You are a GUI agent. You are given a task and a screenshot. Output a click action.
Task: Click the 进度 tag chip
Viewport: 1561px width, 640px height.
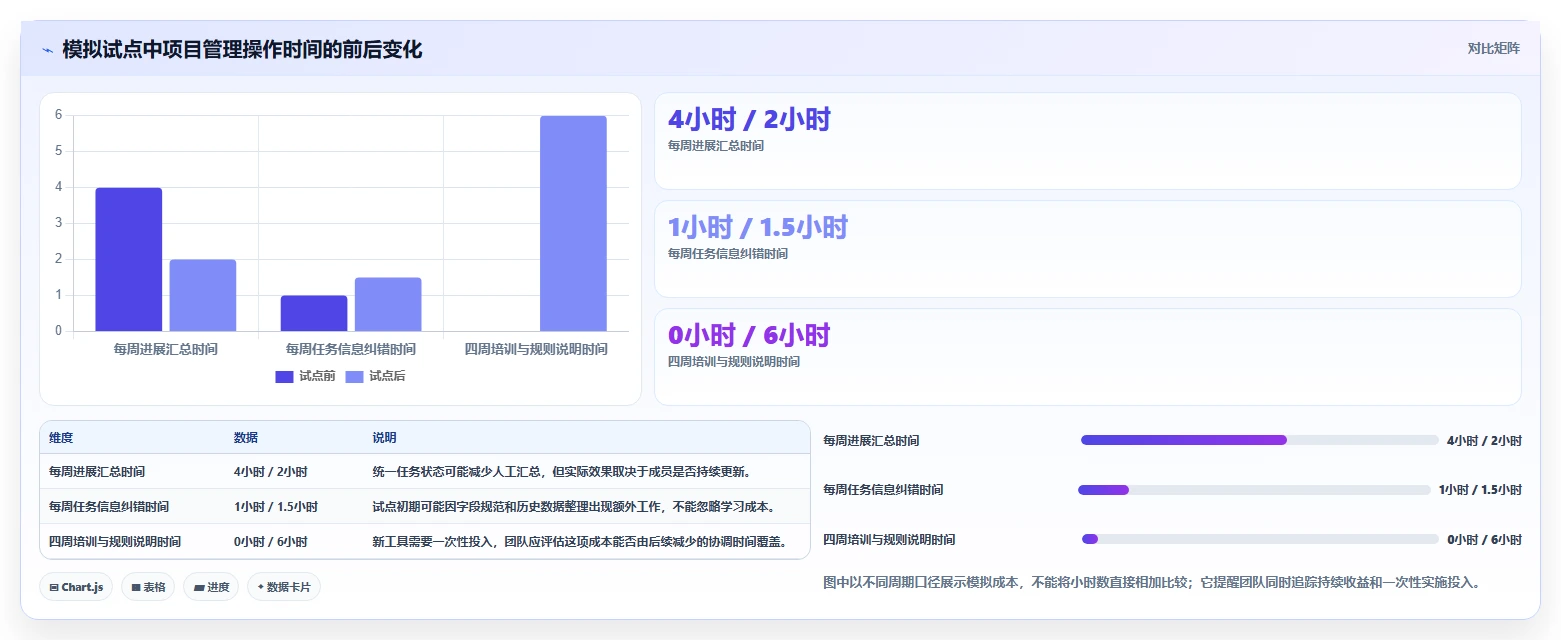tap(211, 587)
